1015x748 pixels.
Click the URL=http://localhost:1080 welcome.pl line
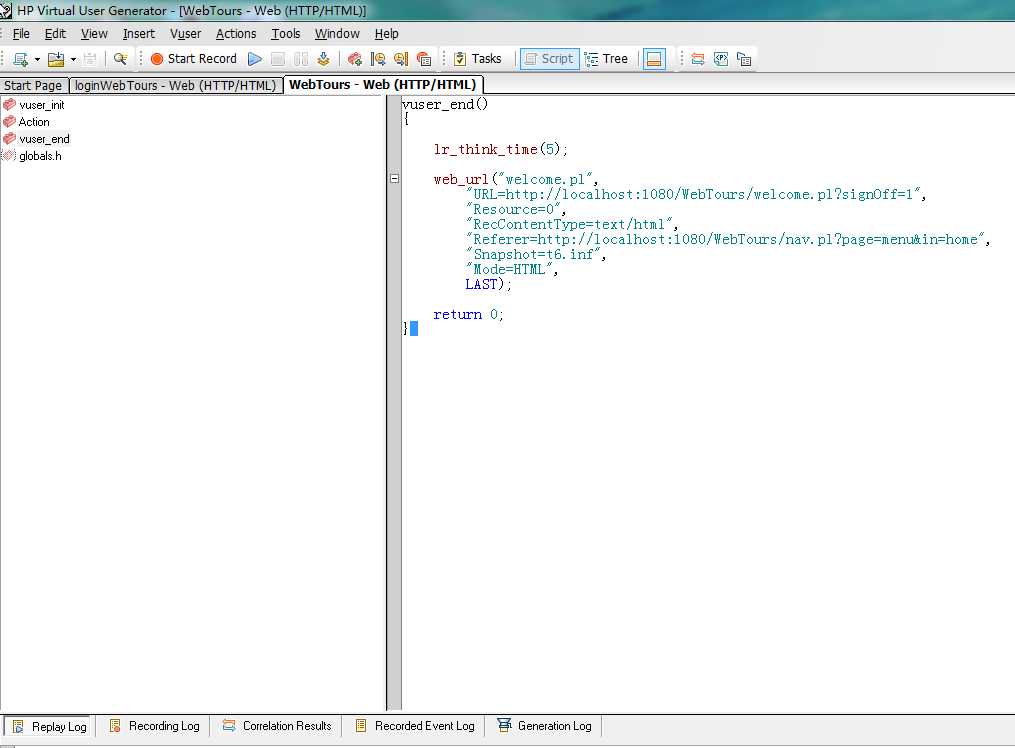coord(695,194)
